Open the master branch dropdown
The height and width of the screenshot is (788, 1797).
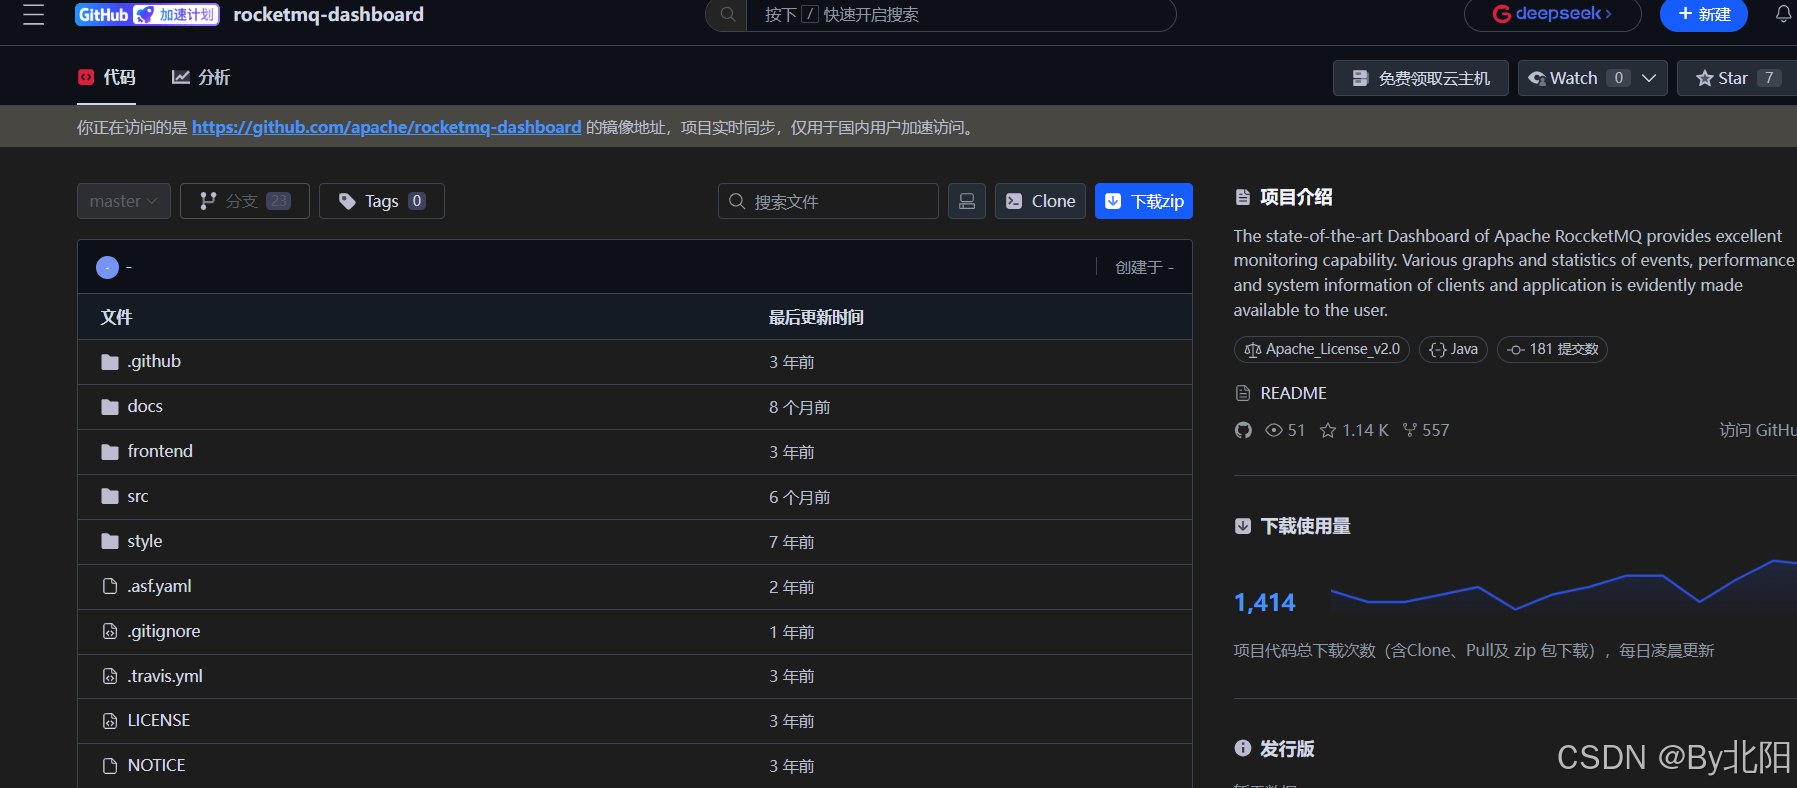[x=124, y=201]
